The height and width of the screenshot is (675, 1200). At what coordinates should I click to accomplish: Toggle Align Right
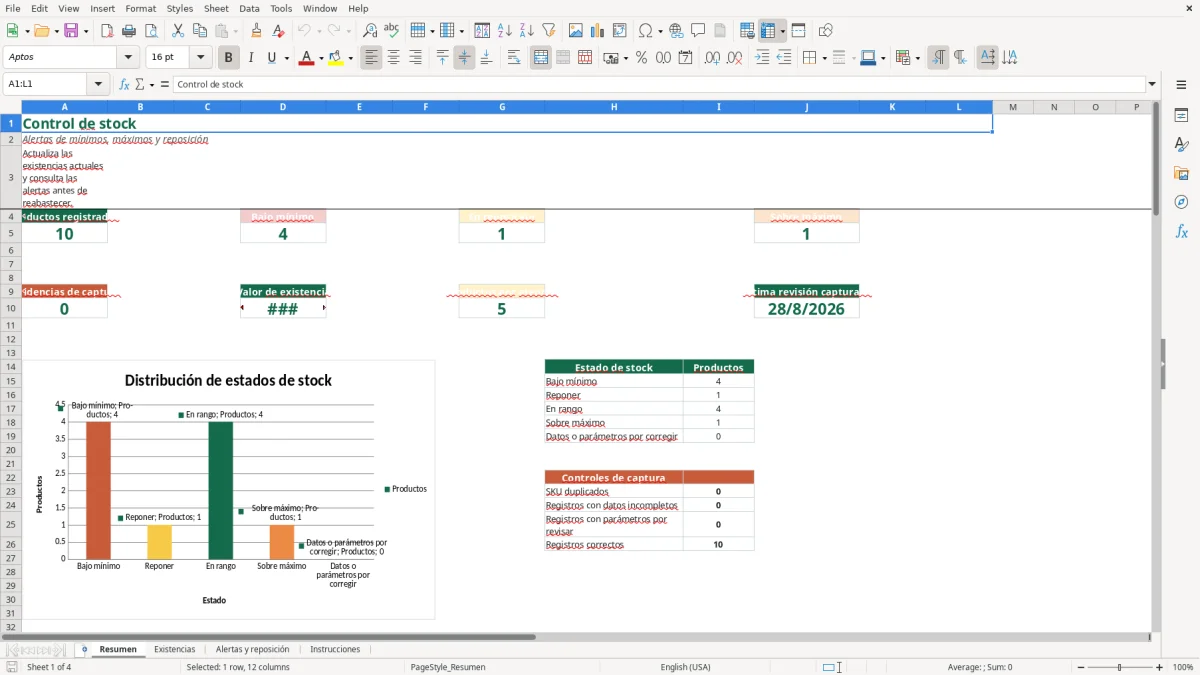click(x=415, y=58)
